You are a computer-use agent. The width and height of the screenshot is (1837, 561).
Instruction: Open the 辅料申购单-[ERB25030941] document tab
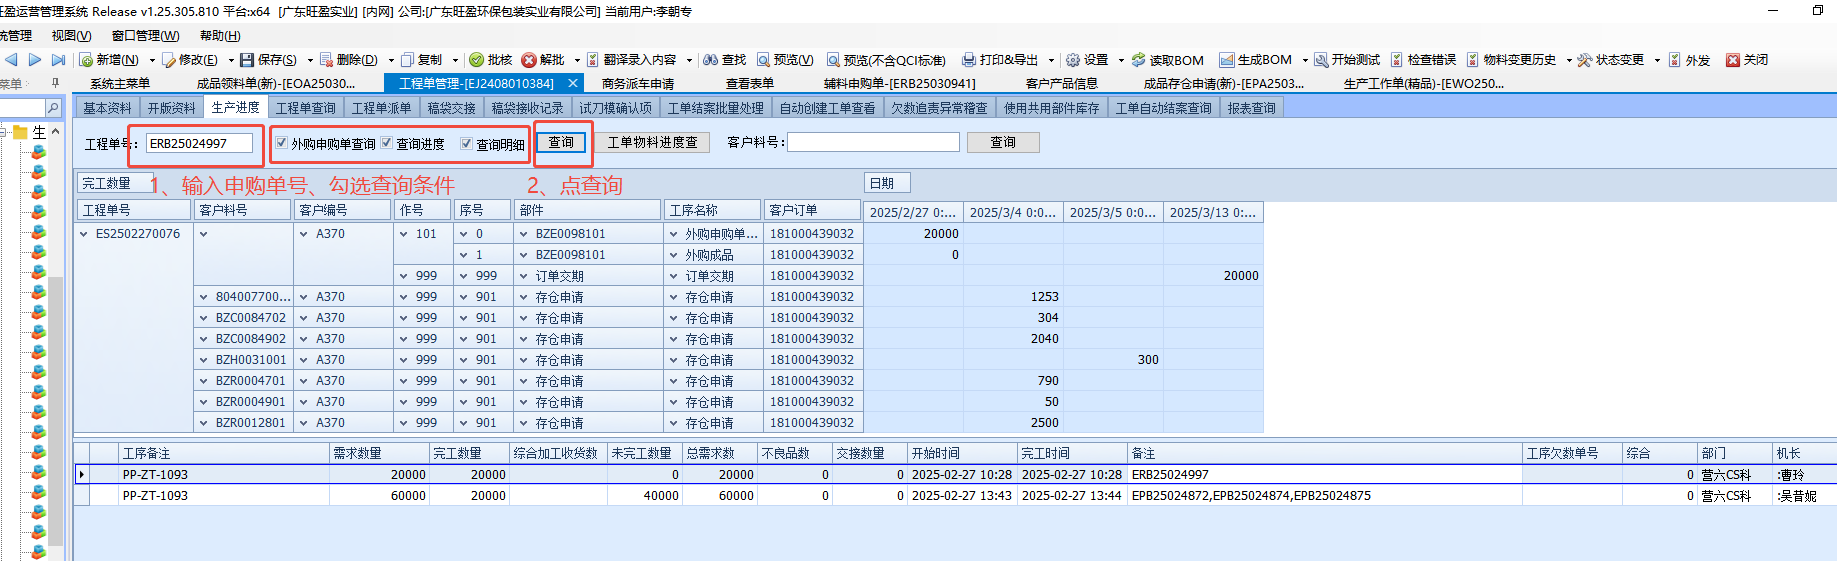[x=899, y=84]
